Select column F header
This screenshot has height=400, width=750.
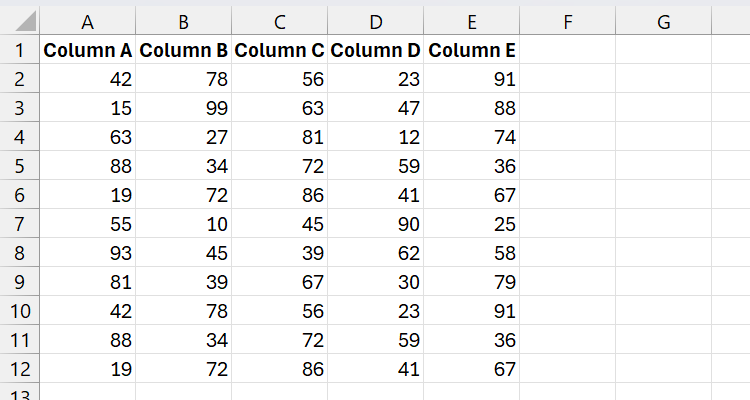tap(567, 22)
